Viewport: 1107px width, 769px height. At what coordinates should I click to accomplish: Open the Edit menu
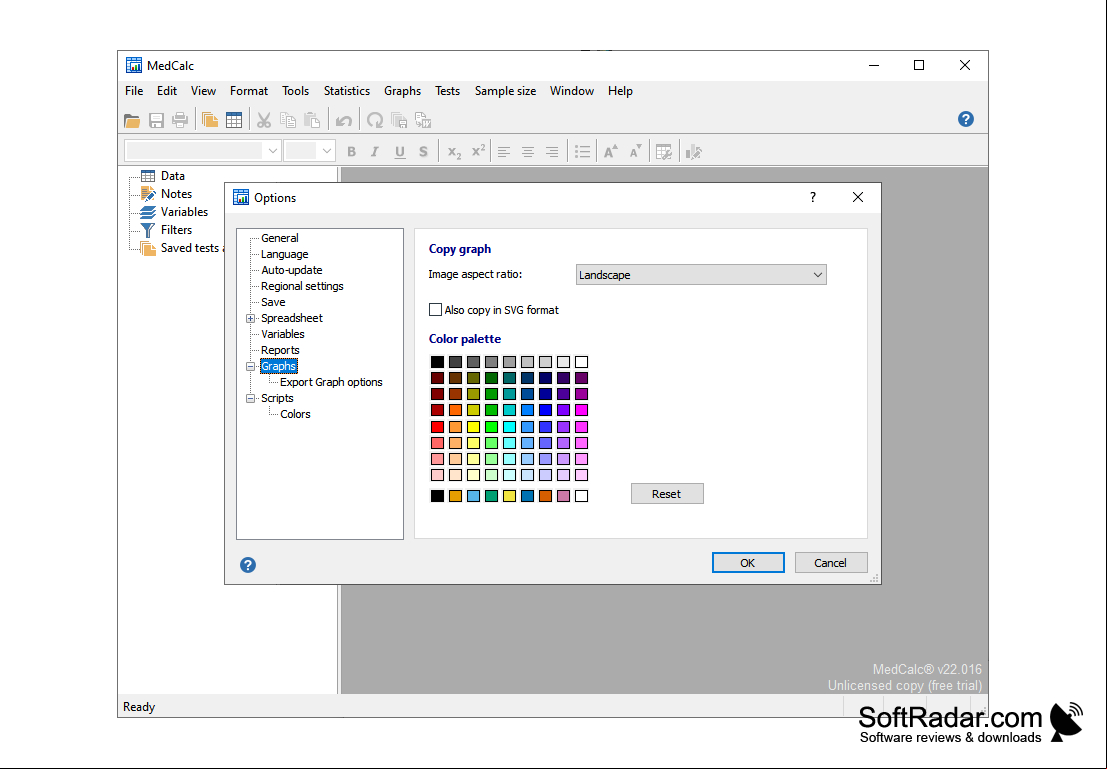167,91
